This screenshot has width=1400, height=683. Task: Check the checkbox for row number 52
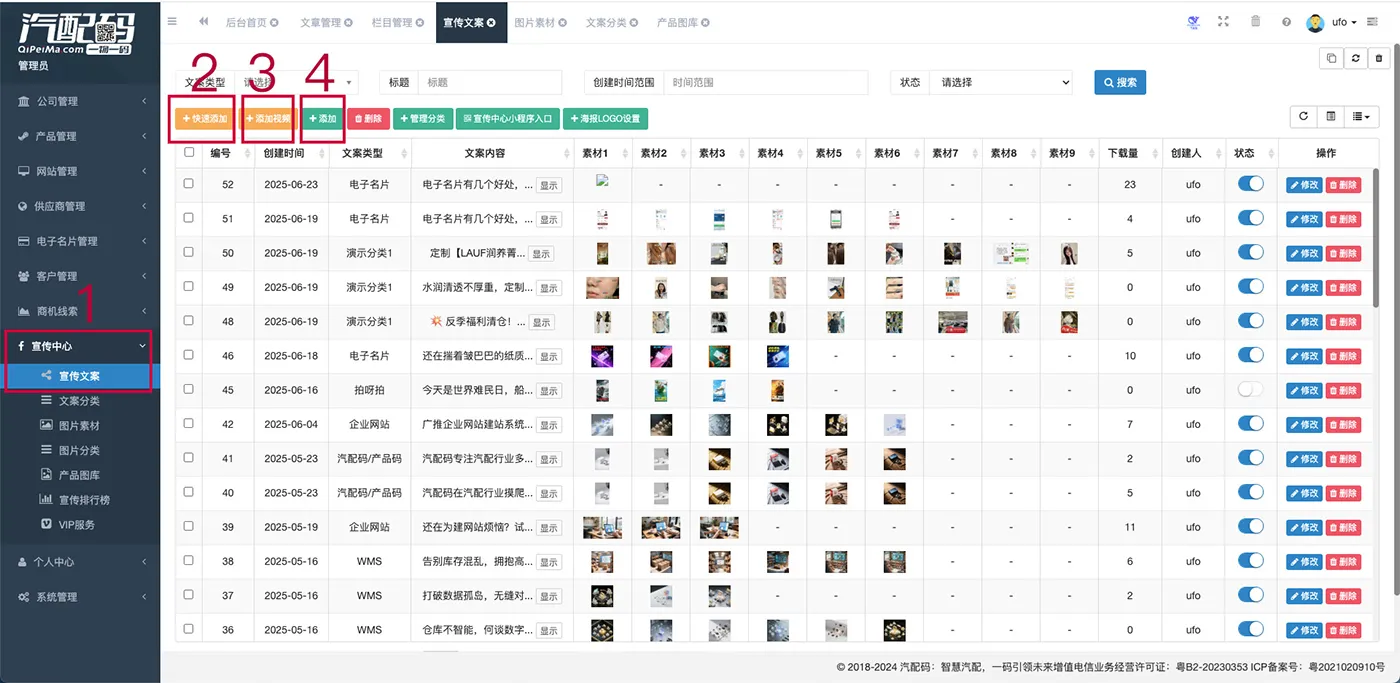point(189,184)
